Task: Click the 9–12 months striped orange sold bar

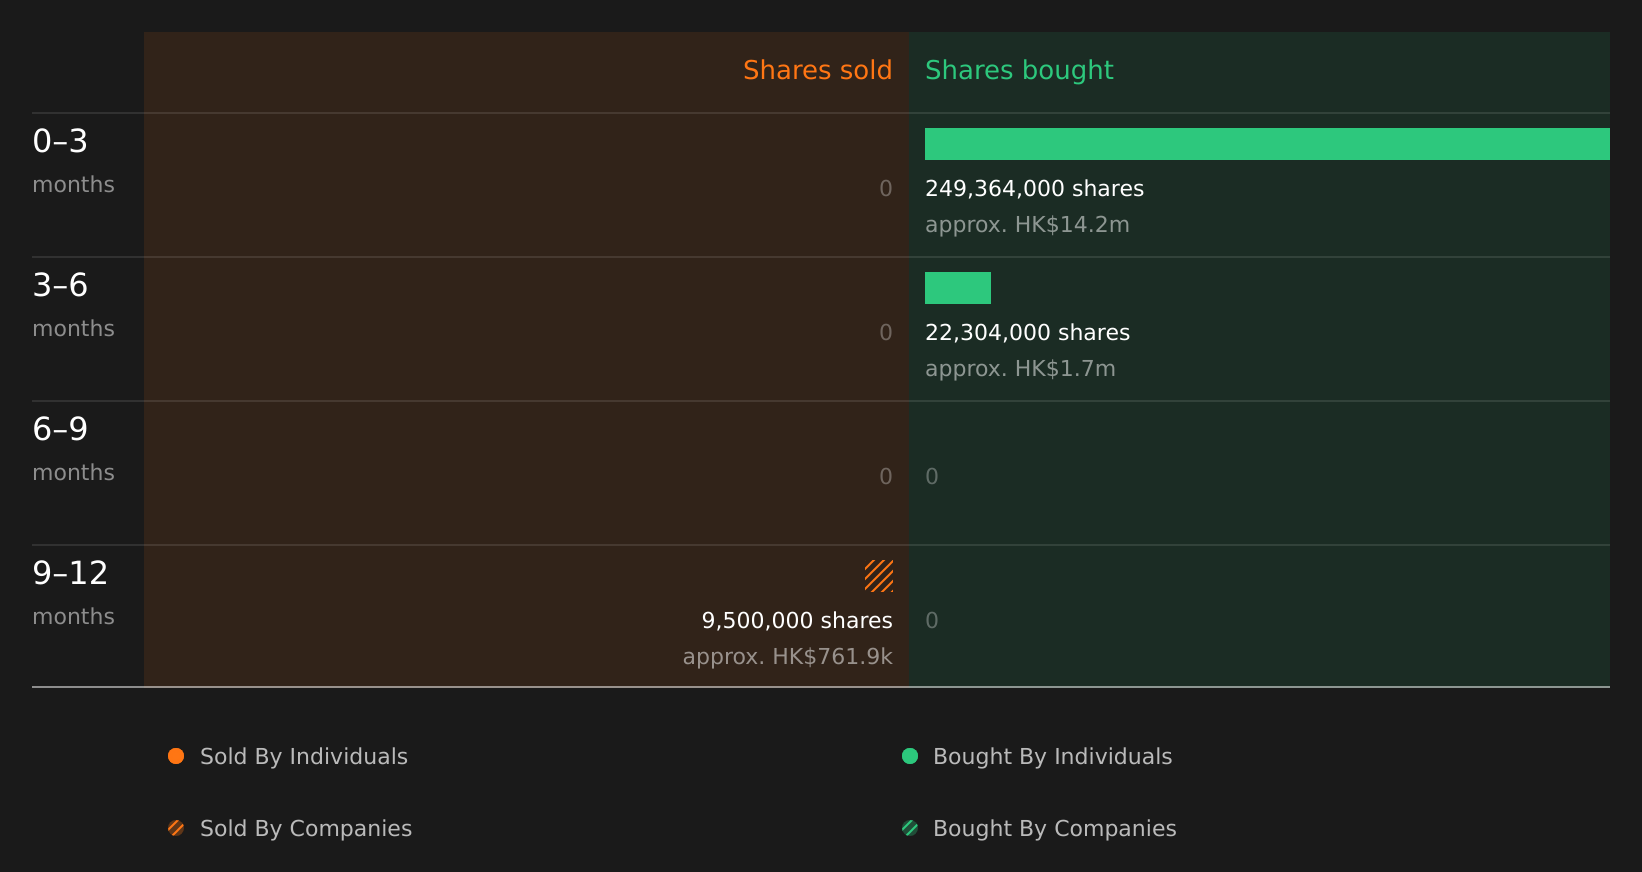Action: point(879,576)
